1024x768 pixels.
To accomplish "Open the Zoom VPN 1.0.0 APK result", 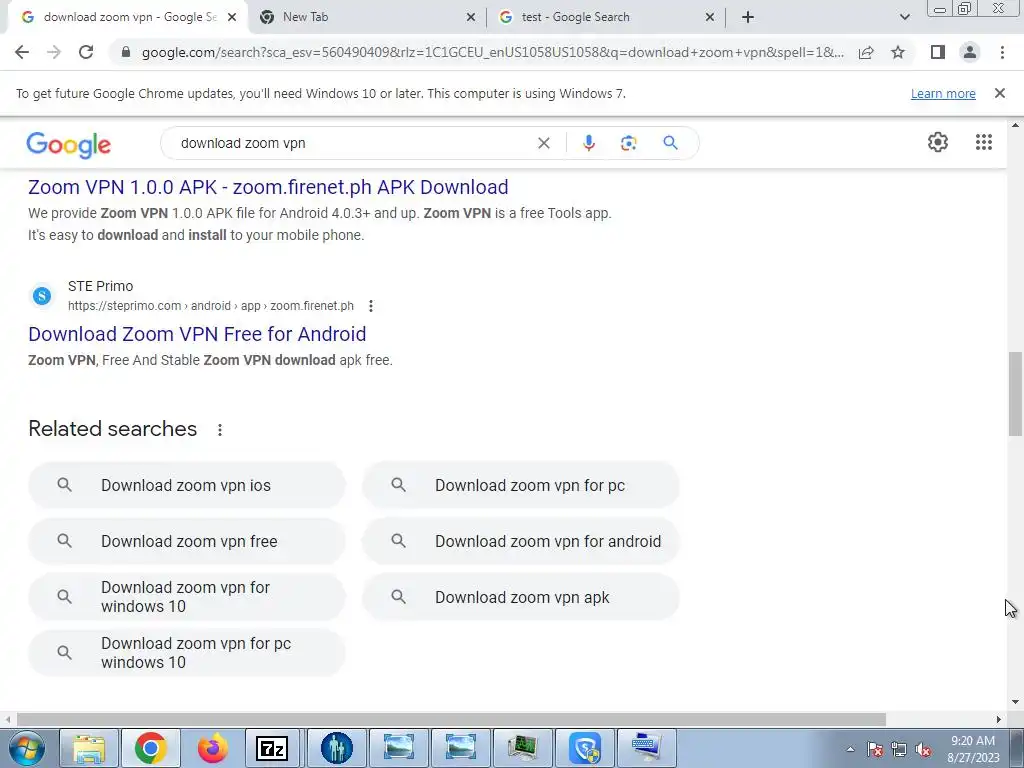I will coord(268,187).
